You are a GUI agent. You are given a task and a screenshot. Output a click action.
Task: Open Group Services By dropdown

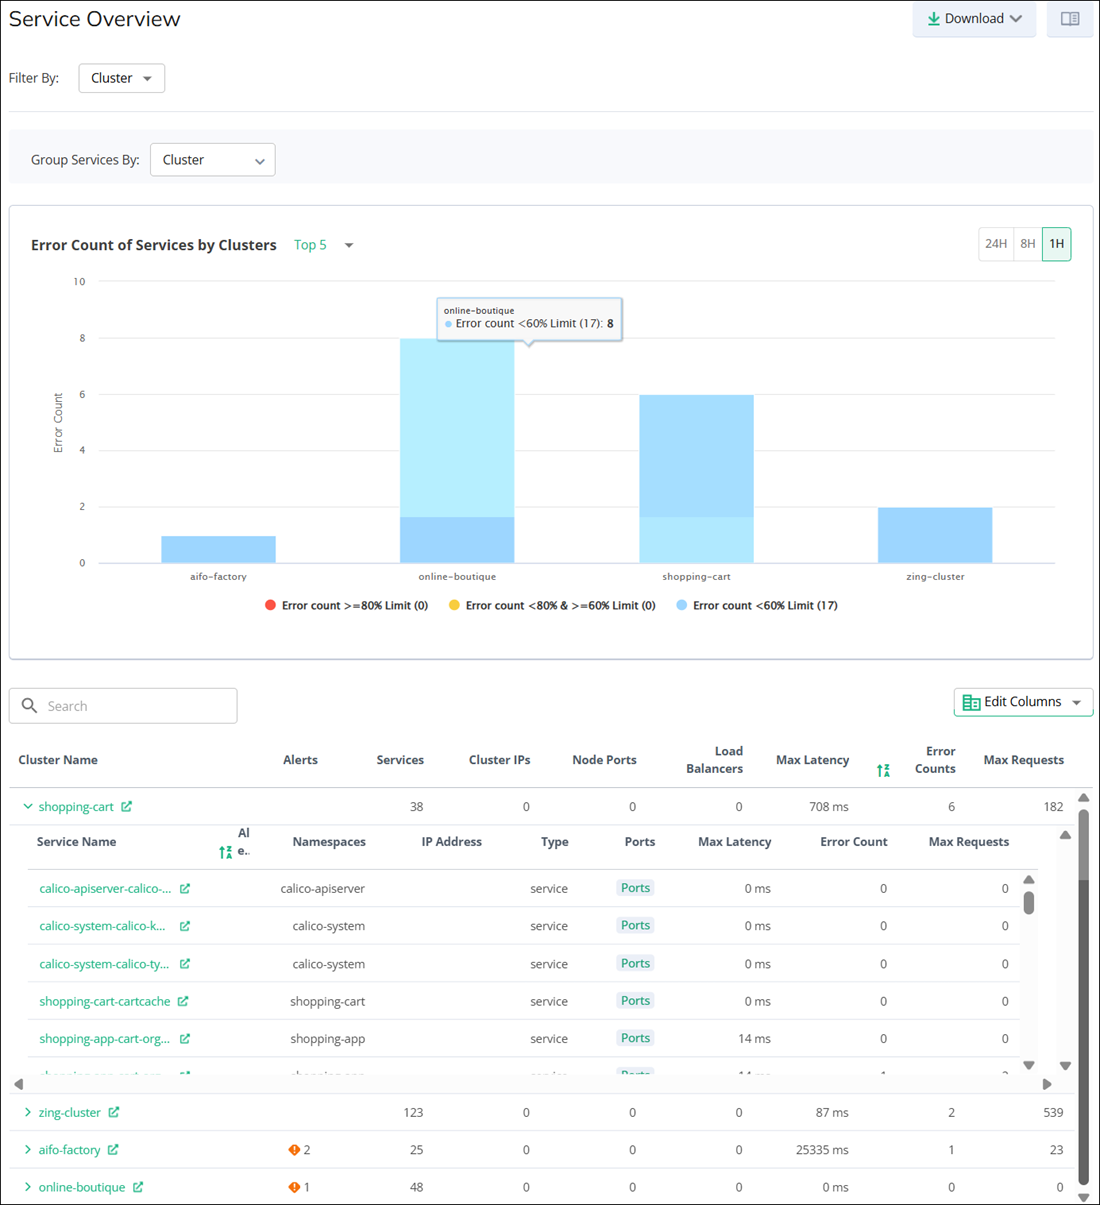212,160
